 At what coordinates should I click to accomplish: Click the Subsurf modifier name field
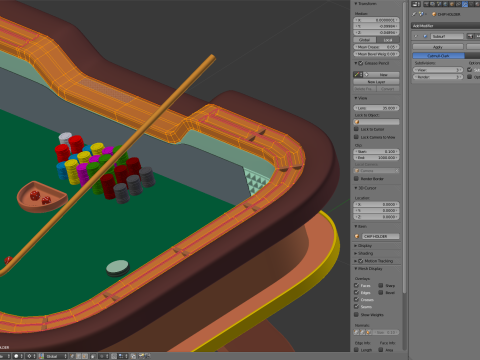point(447,36)
